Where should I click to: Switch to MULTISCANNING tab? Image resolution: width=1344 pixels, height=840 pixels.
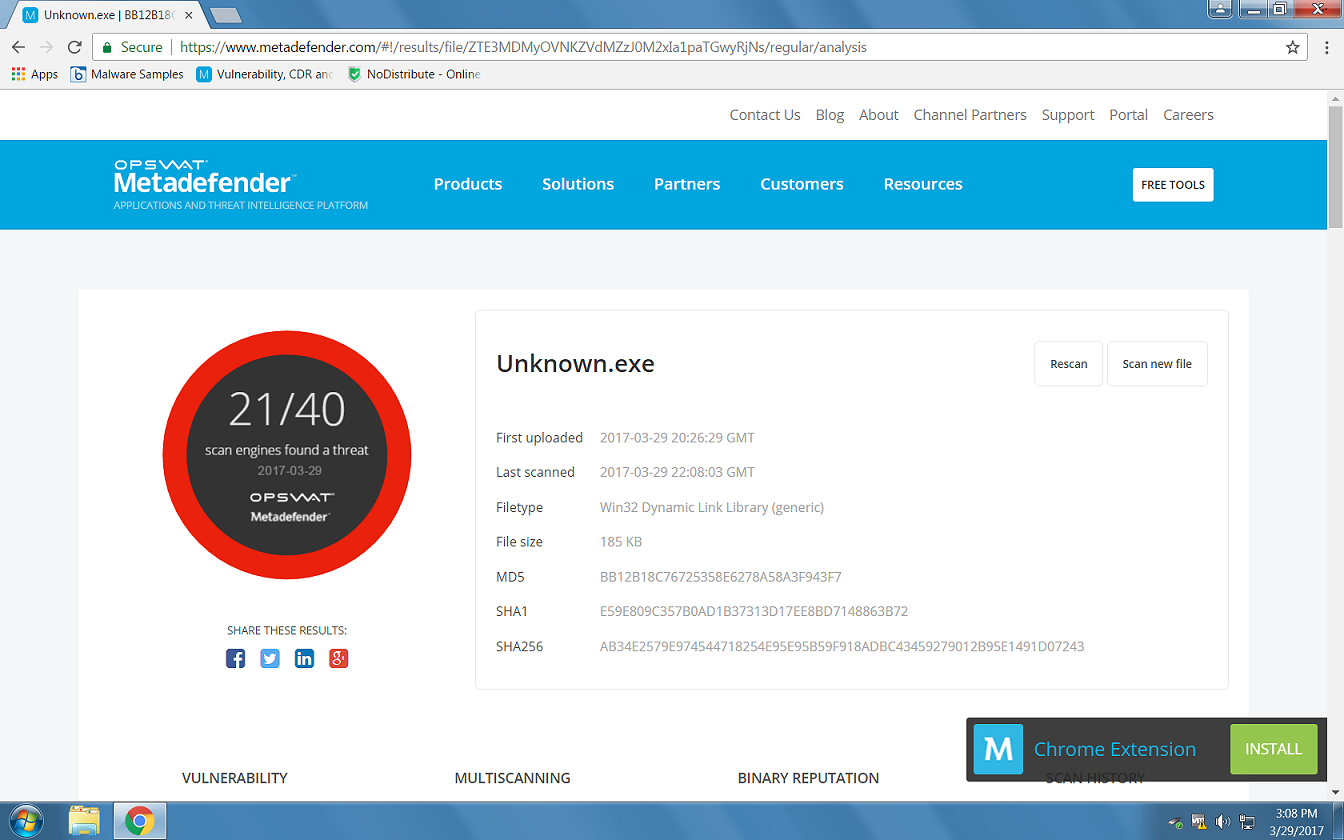(x=513, y=778)
